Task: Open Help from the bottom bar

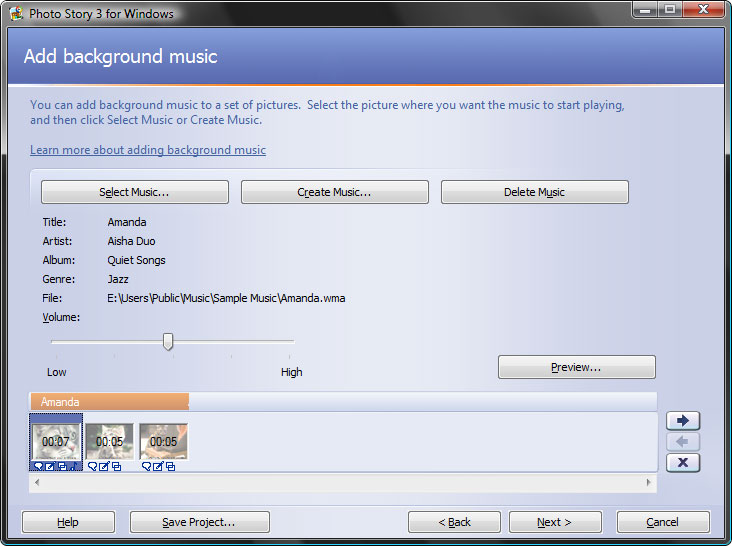Action: (x=68, y=522)
